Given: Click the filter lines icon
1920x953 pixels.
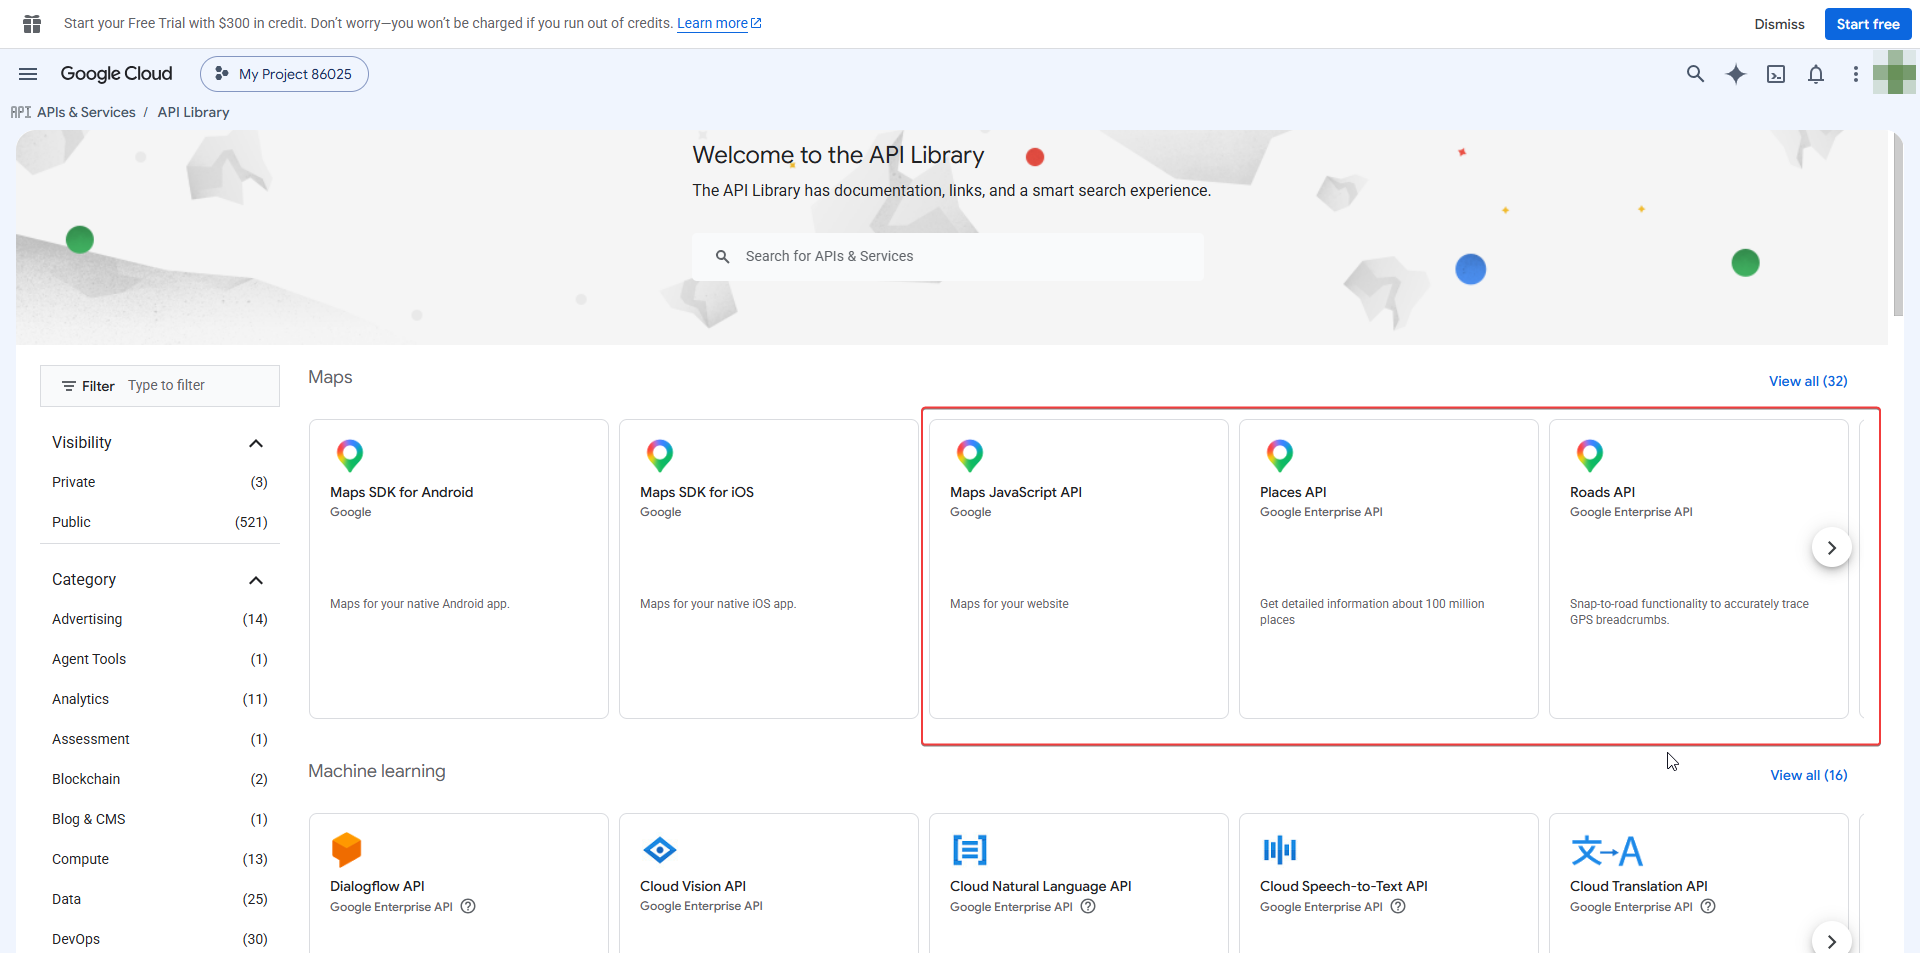Looking at the screenshot, I should click(x=69, y=386).
